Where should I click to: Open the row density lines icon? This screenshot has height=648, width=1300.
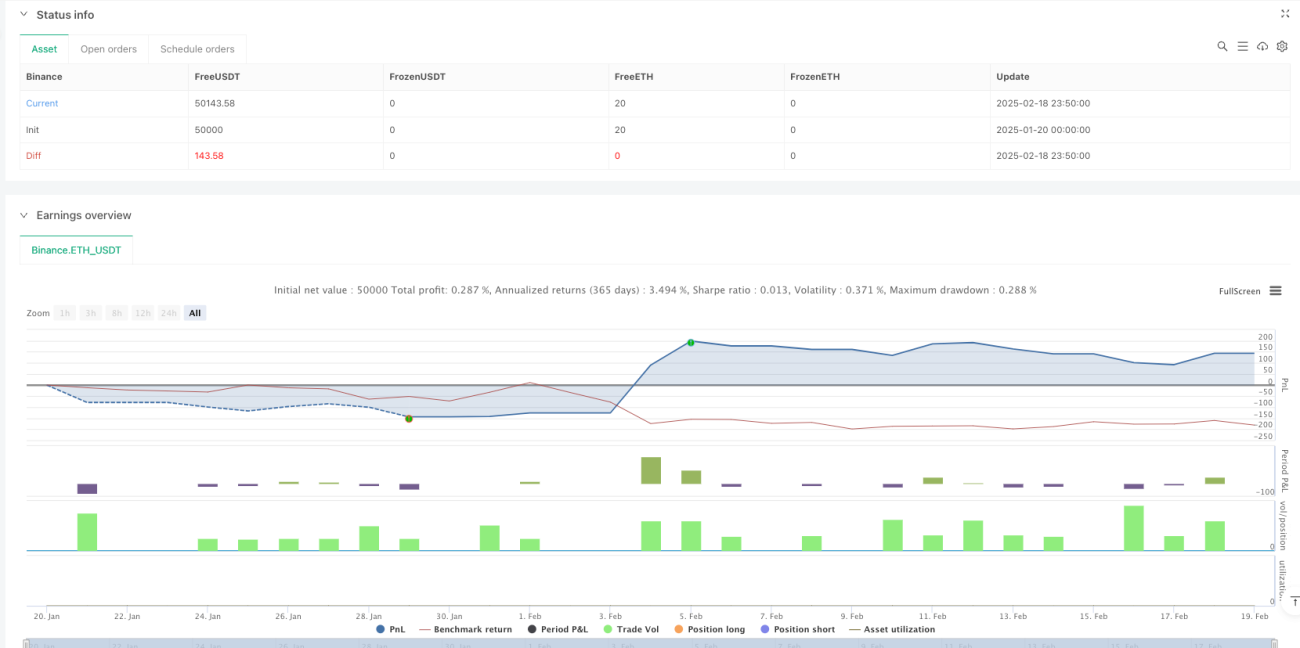click(x=1242, y=46)
